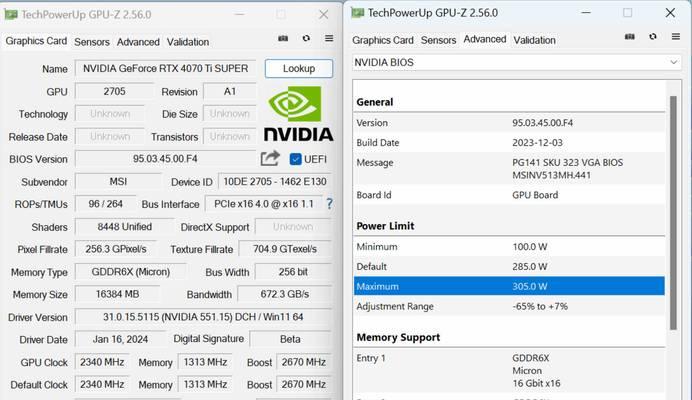Screen dimensions: 692x400
Task: Open Validation tab in right window
Action: click(534, 40)
